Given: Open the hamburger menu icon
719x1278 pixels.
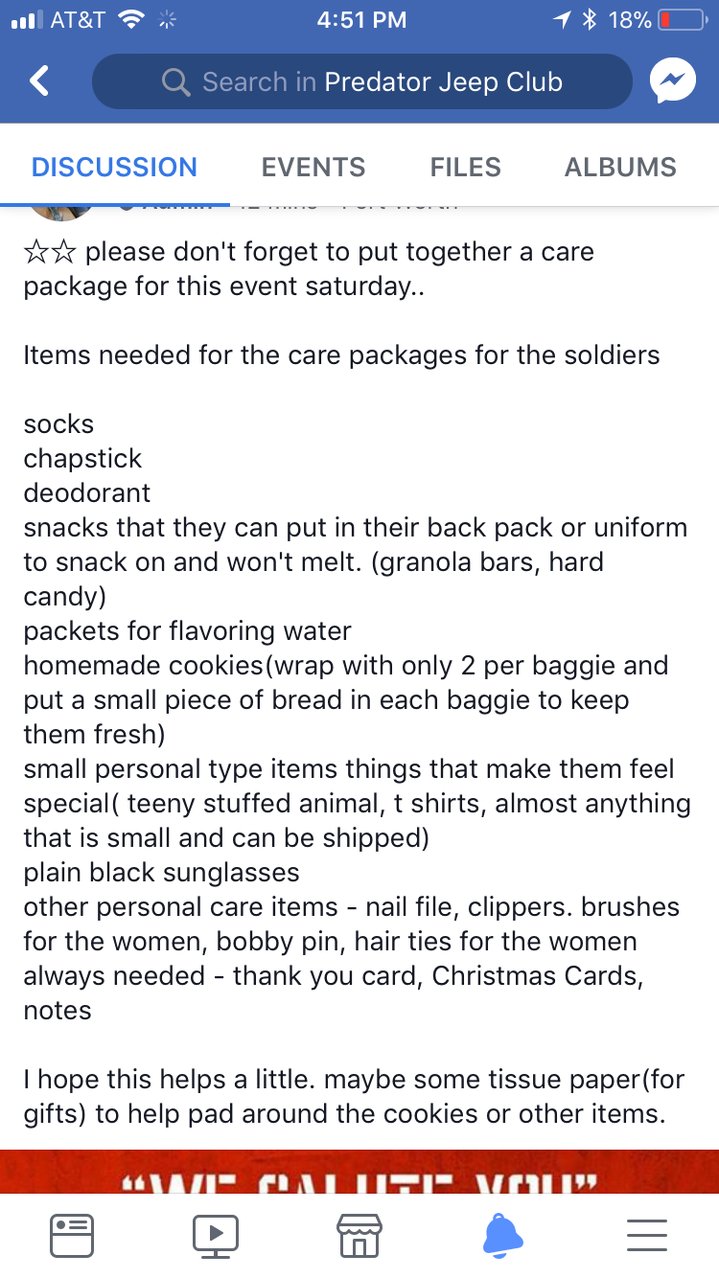Looking at the screenshot, I should point(647,1236).
